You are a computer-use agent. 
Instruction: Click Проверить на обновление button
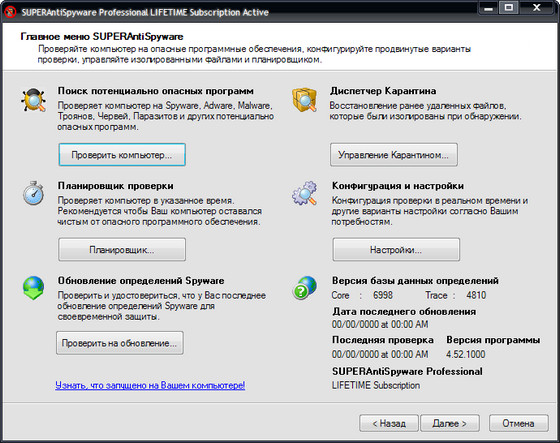coord(120,343)
